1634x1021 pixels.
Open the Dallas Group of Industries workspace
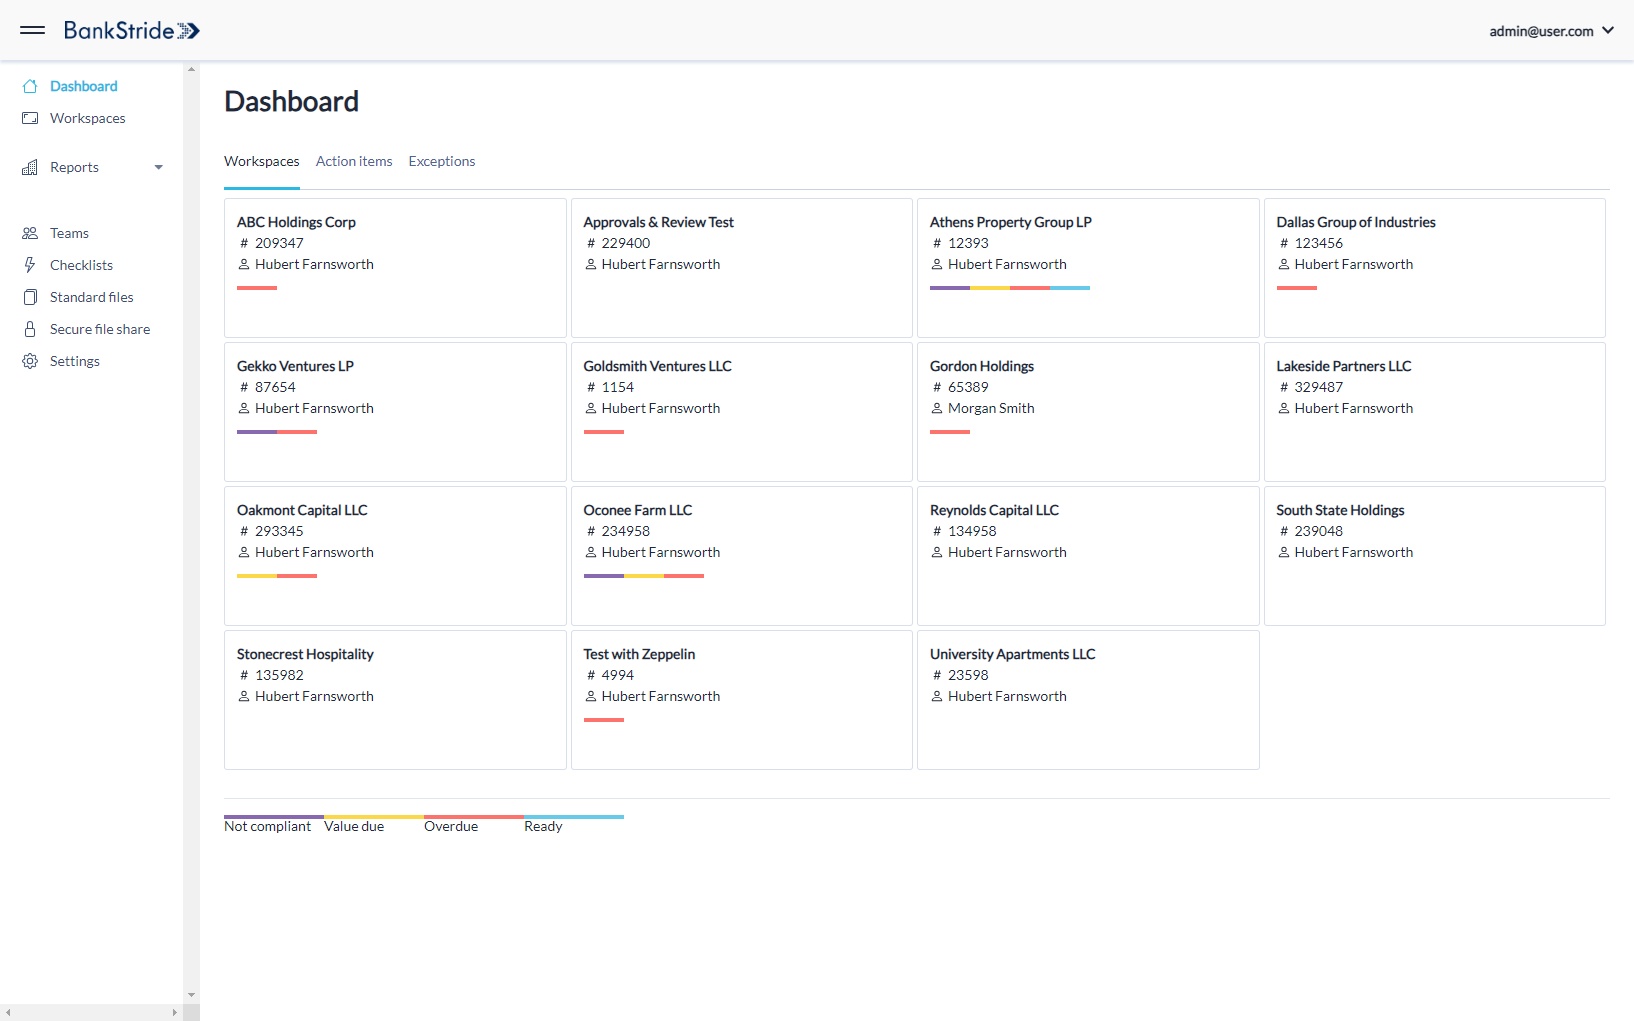coord(1435,268)
